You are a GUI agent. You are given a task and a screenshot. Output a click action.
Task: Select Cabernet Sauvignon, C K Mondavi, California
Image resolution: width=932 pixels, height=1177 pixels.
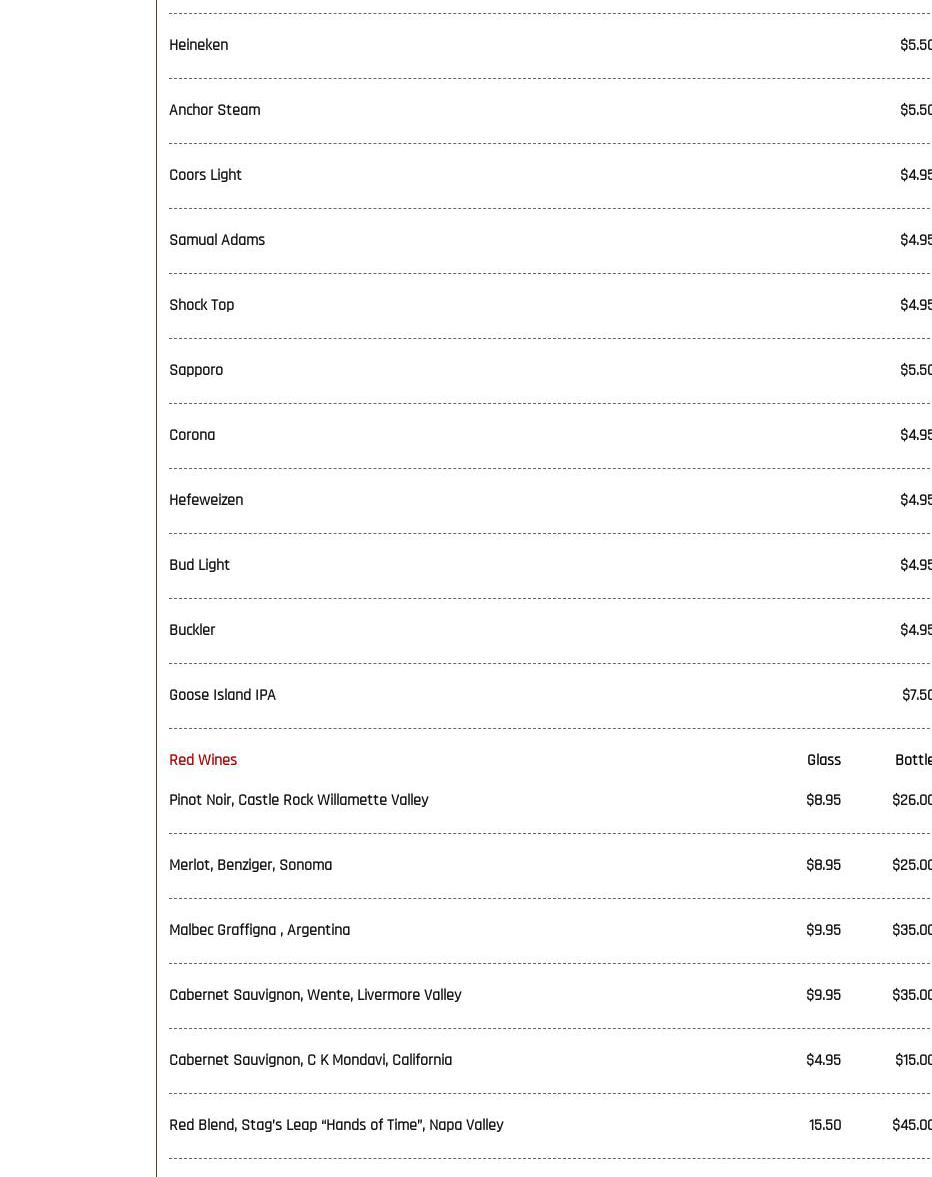311,1060
